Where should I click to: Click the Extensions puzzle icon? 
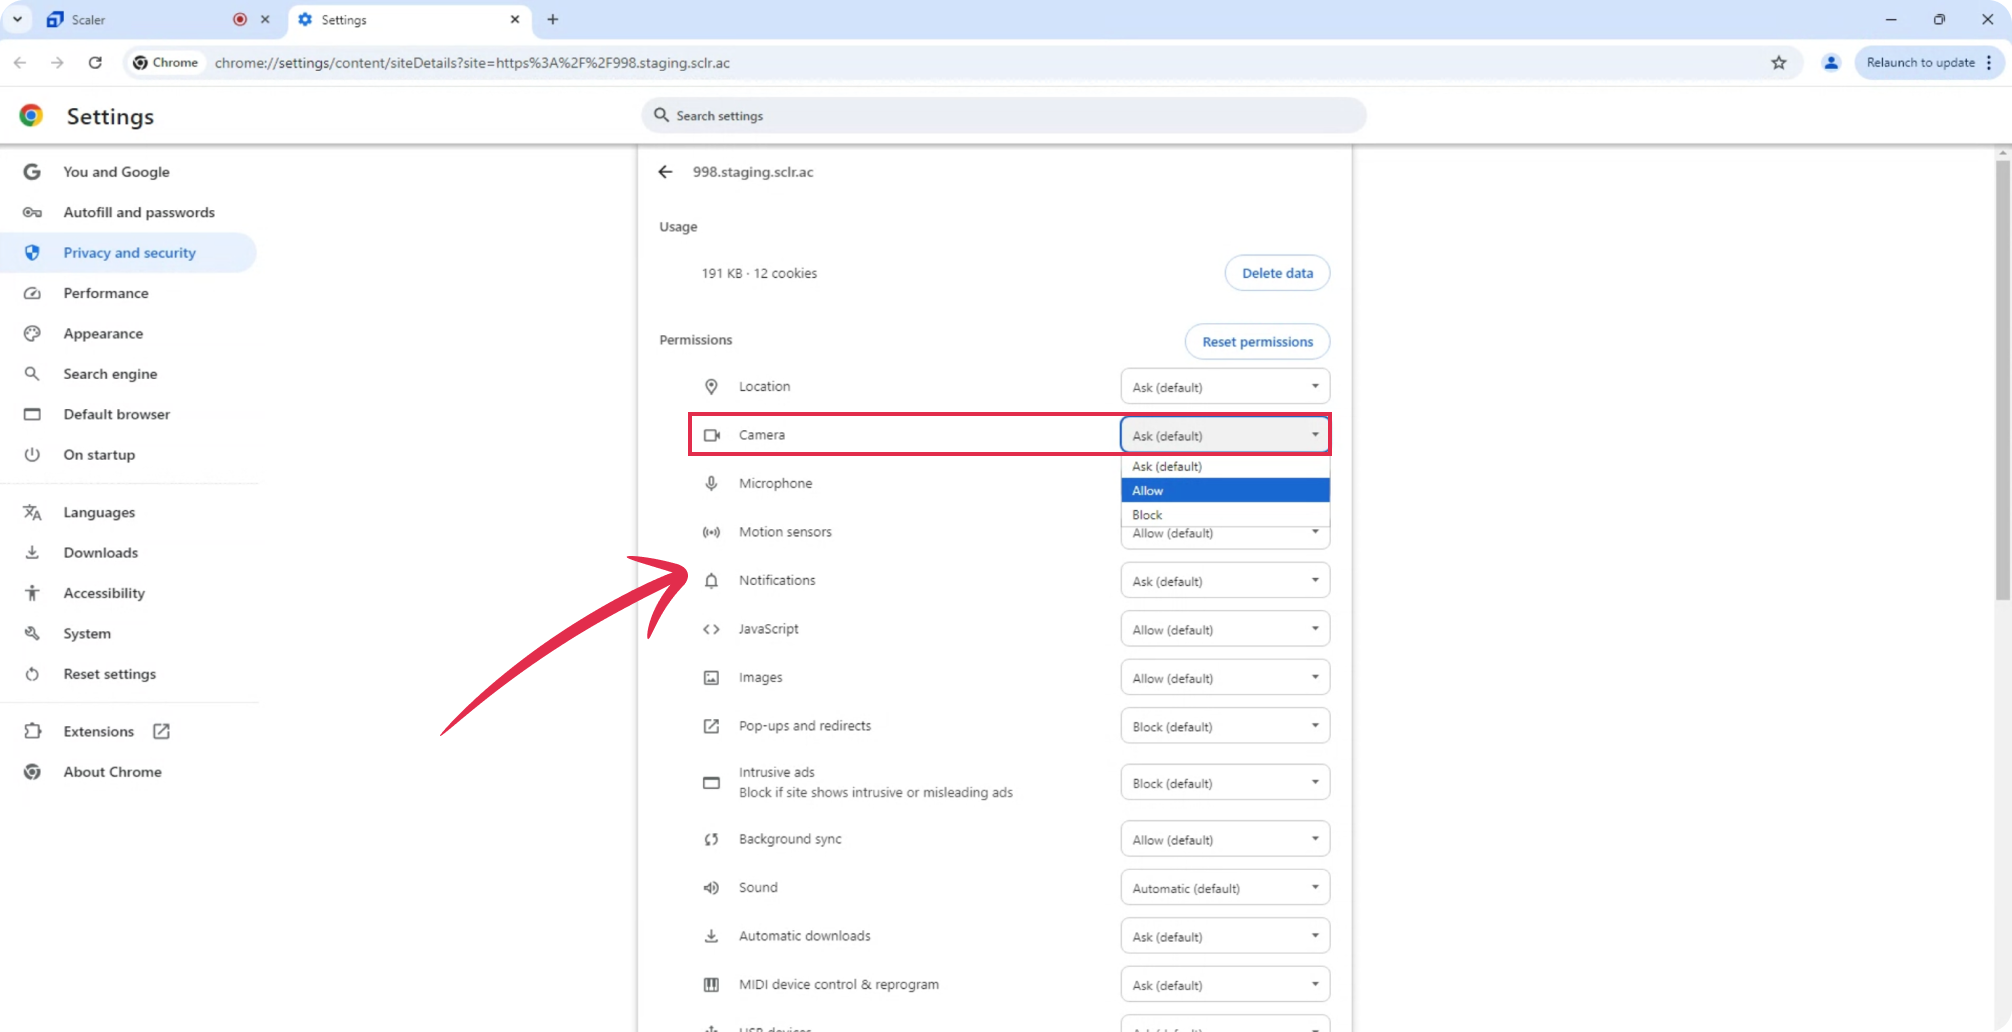(x=32, y=732)
